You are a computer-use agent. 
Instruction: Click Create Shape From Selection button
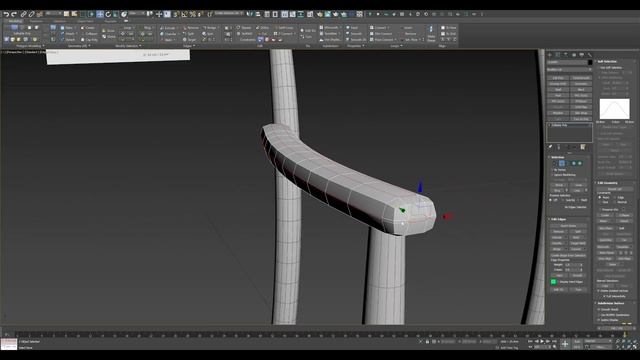568,255
